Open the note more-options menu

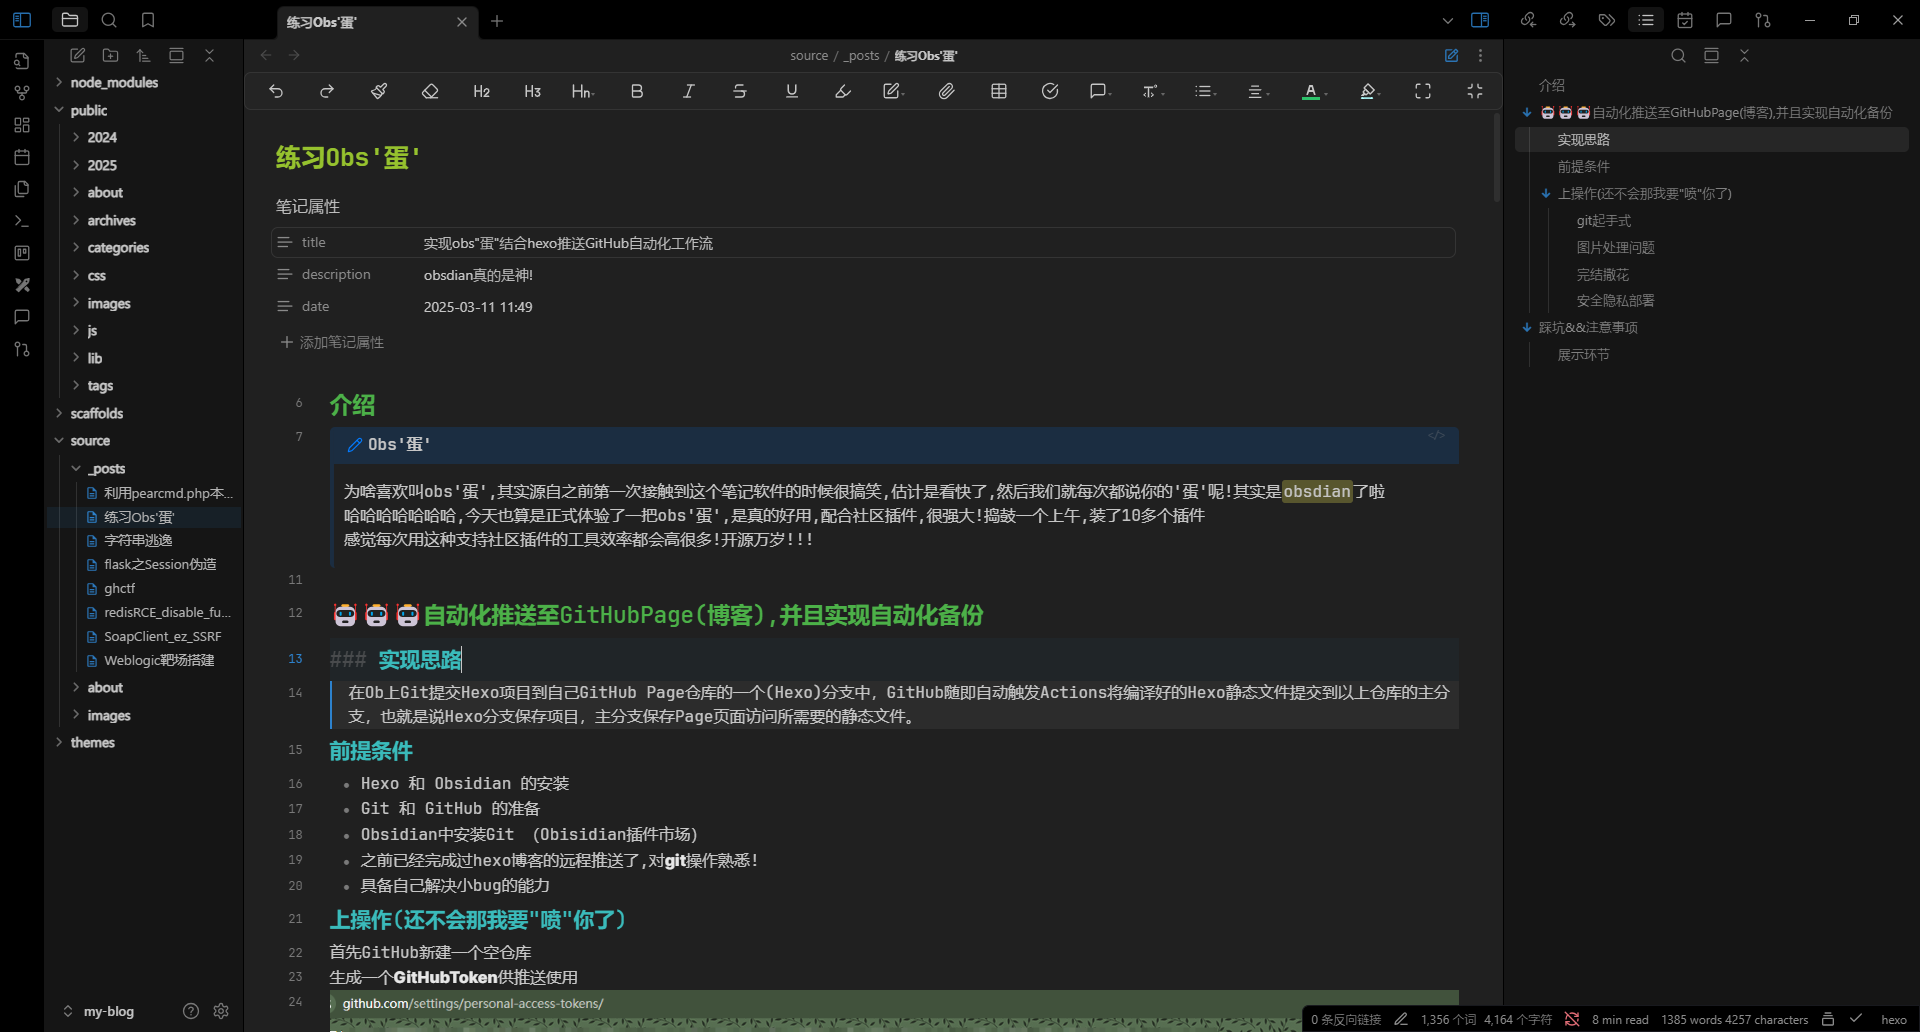[x=1480, y=56]
